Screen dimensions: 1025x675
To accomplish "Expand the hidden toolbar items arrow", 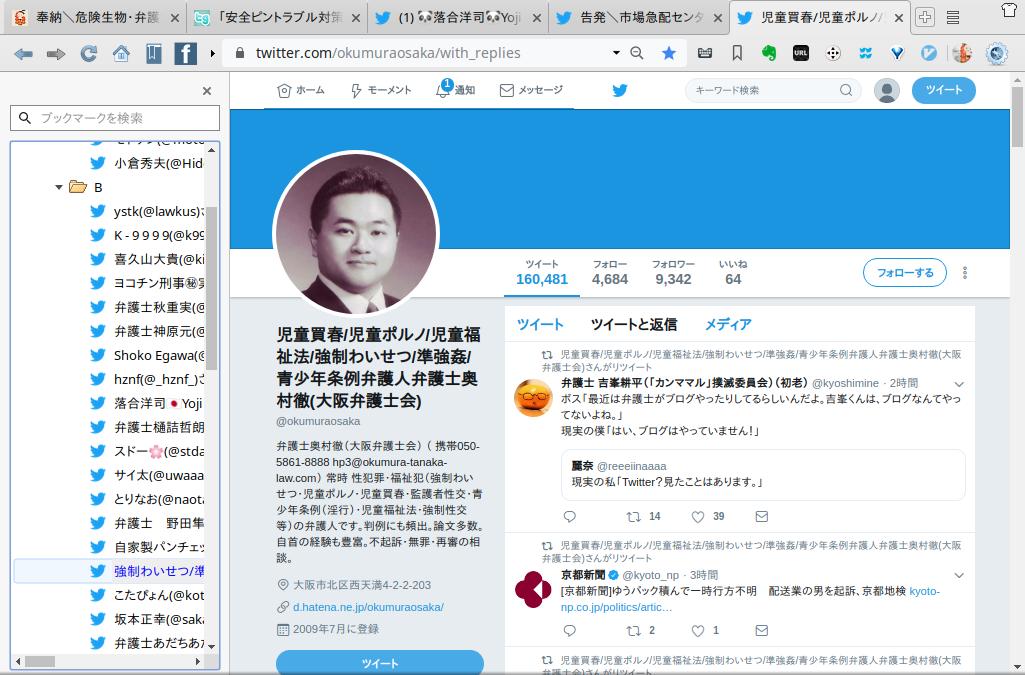I will point(212,54).
